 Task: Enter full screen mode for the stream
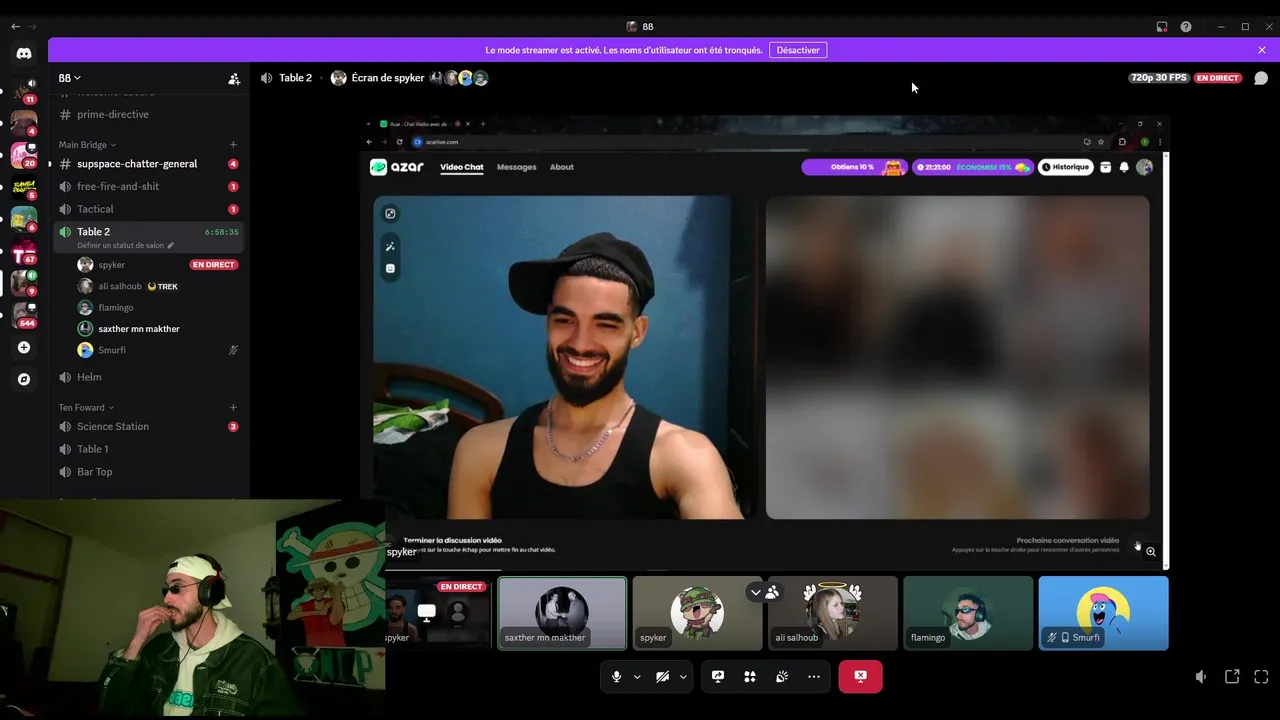1262,677
